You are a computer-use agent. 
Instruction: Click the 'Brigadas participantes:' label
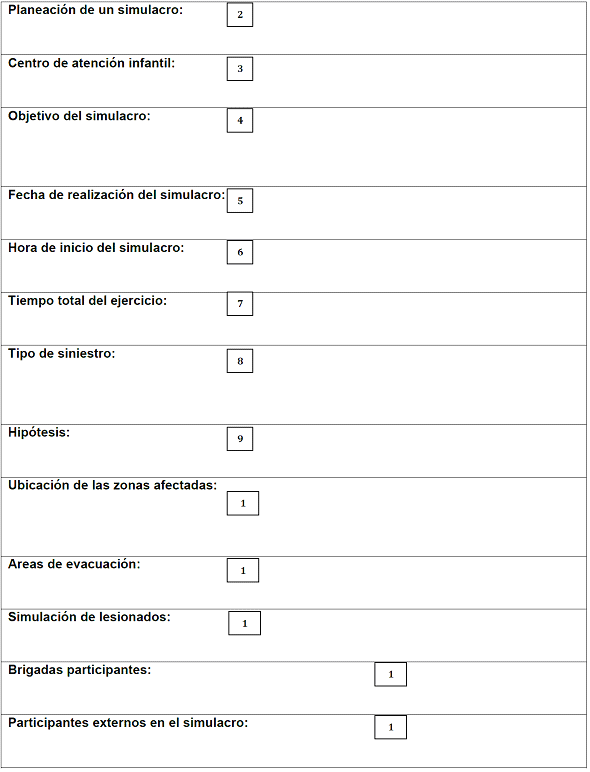[79, 670]
